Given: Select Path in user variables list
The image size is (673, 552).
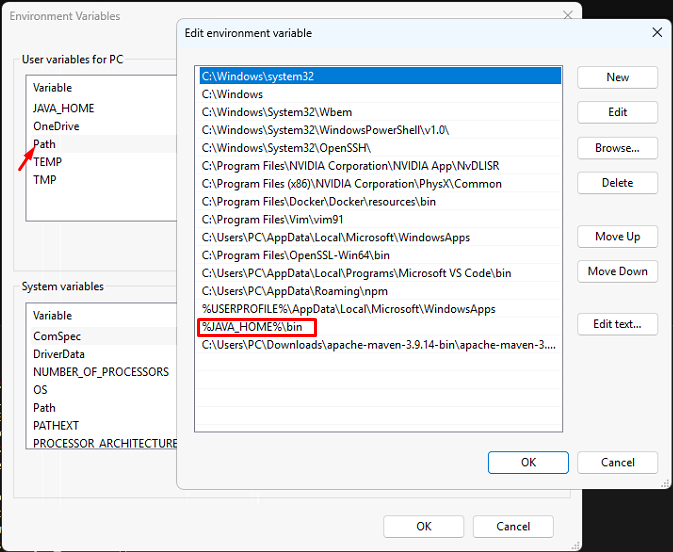Looking at the screenshot, I should click(x=45, y=144).
